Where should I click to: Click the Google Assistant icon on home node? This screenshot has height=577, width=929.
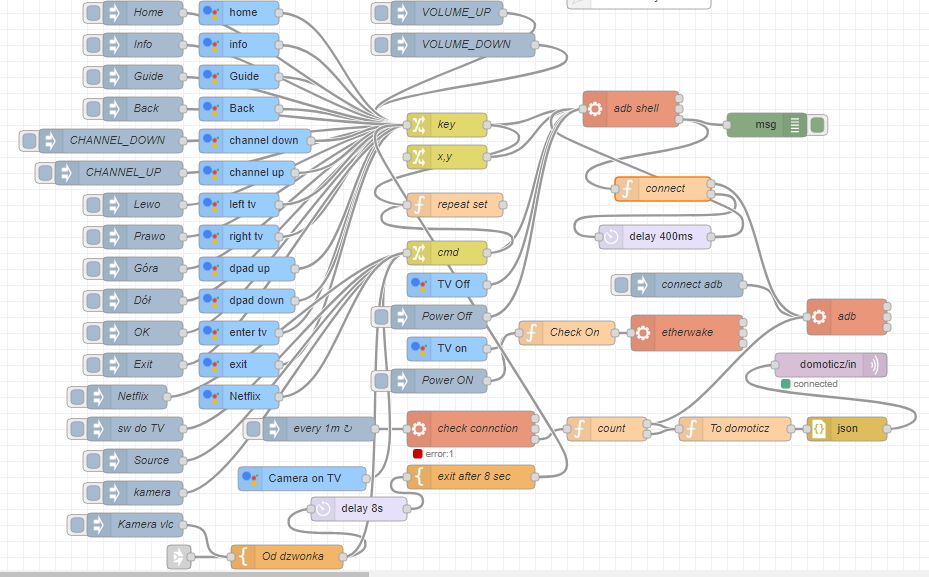(x=211, y=13)
